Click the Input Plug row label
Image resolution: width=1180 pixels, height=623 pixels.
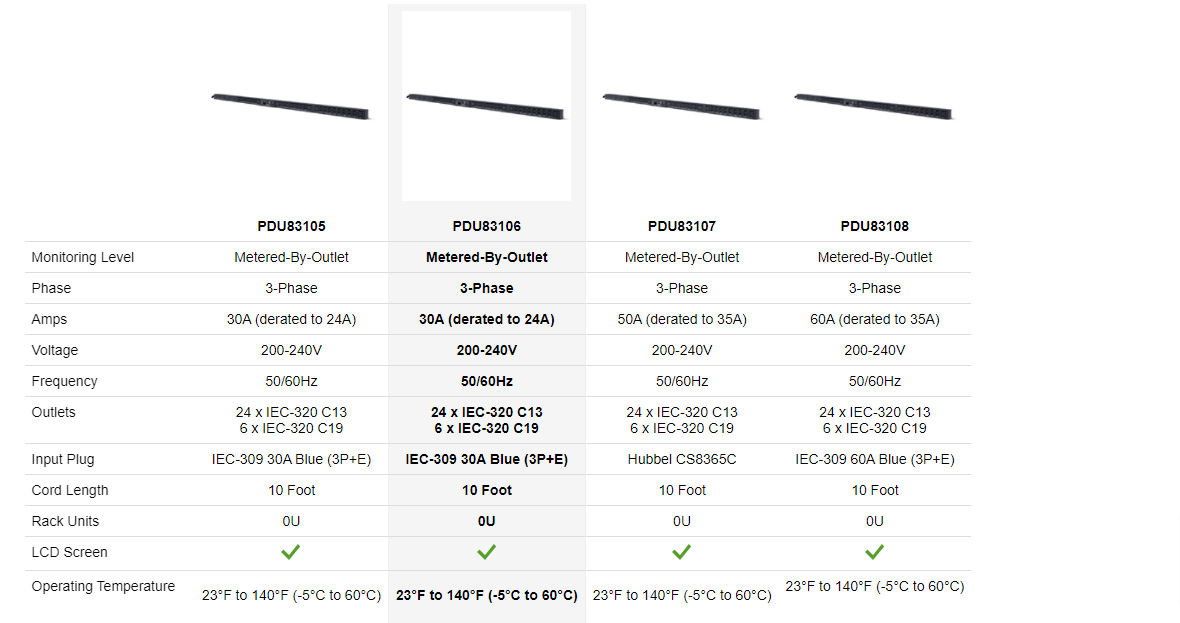coord(64,459)
